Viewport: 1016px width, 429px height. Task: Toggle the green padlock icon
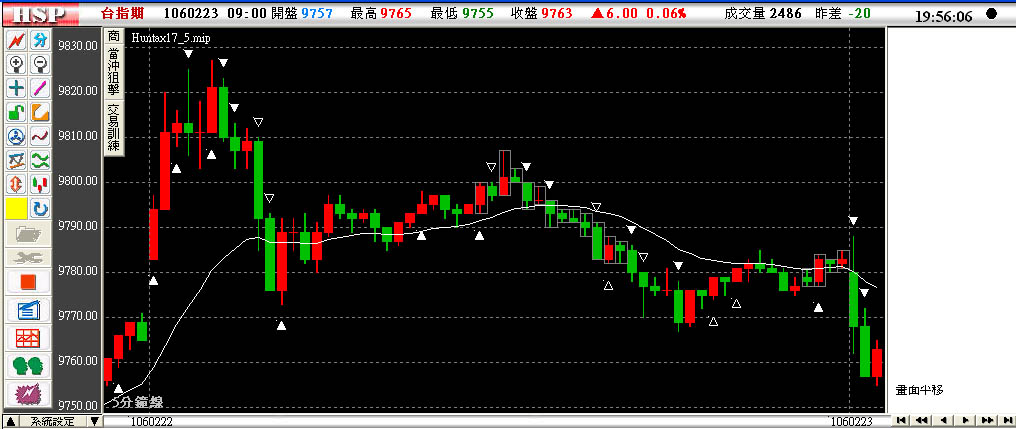pyautogui.click(x=16, y=111)
